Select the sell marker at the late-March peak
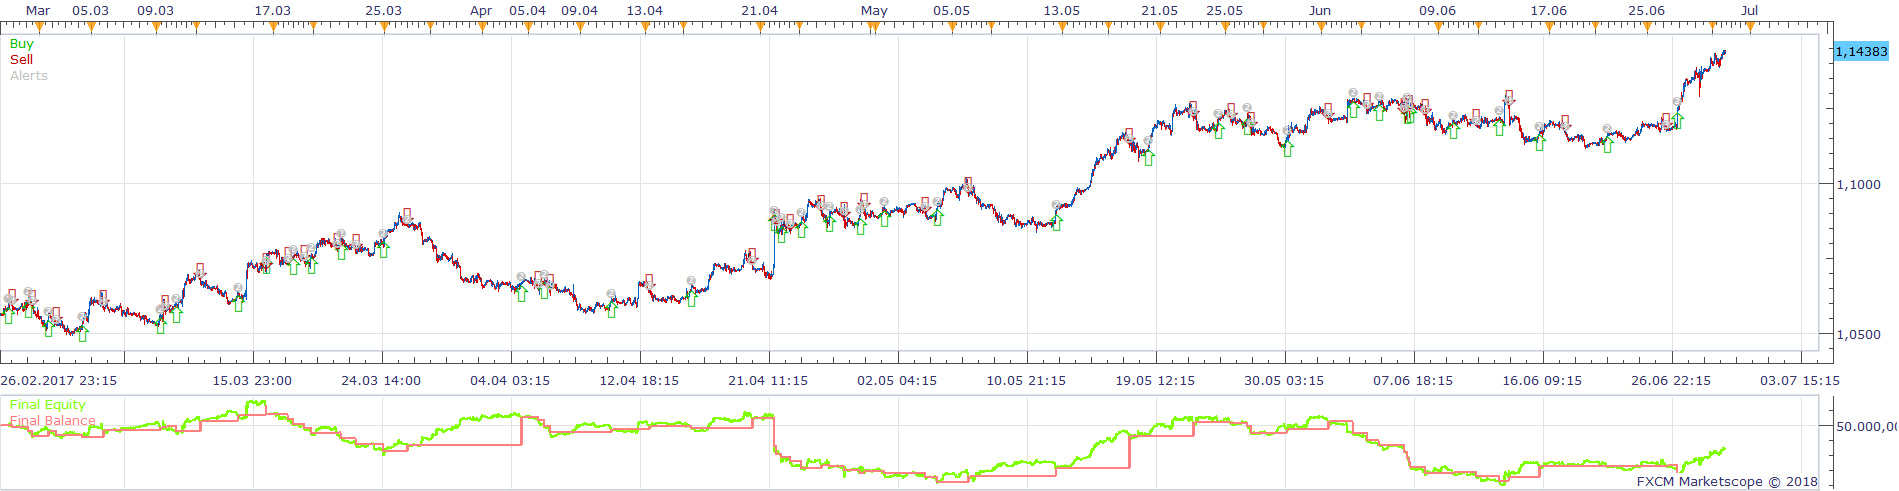This screenshot has width=1899, height=491. 406,215
